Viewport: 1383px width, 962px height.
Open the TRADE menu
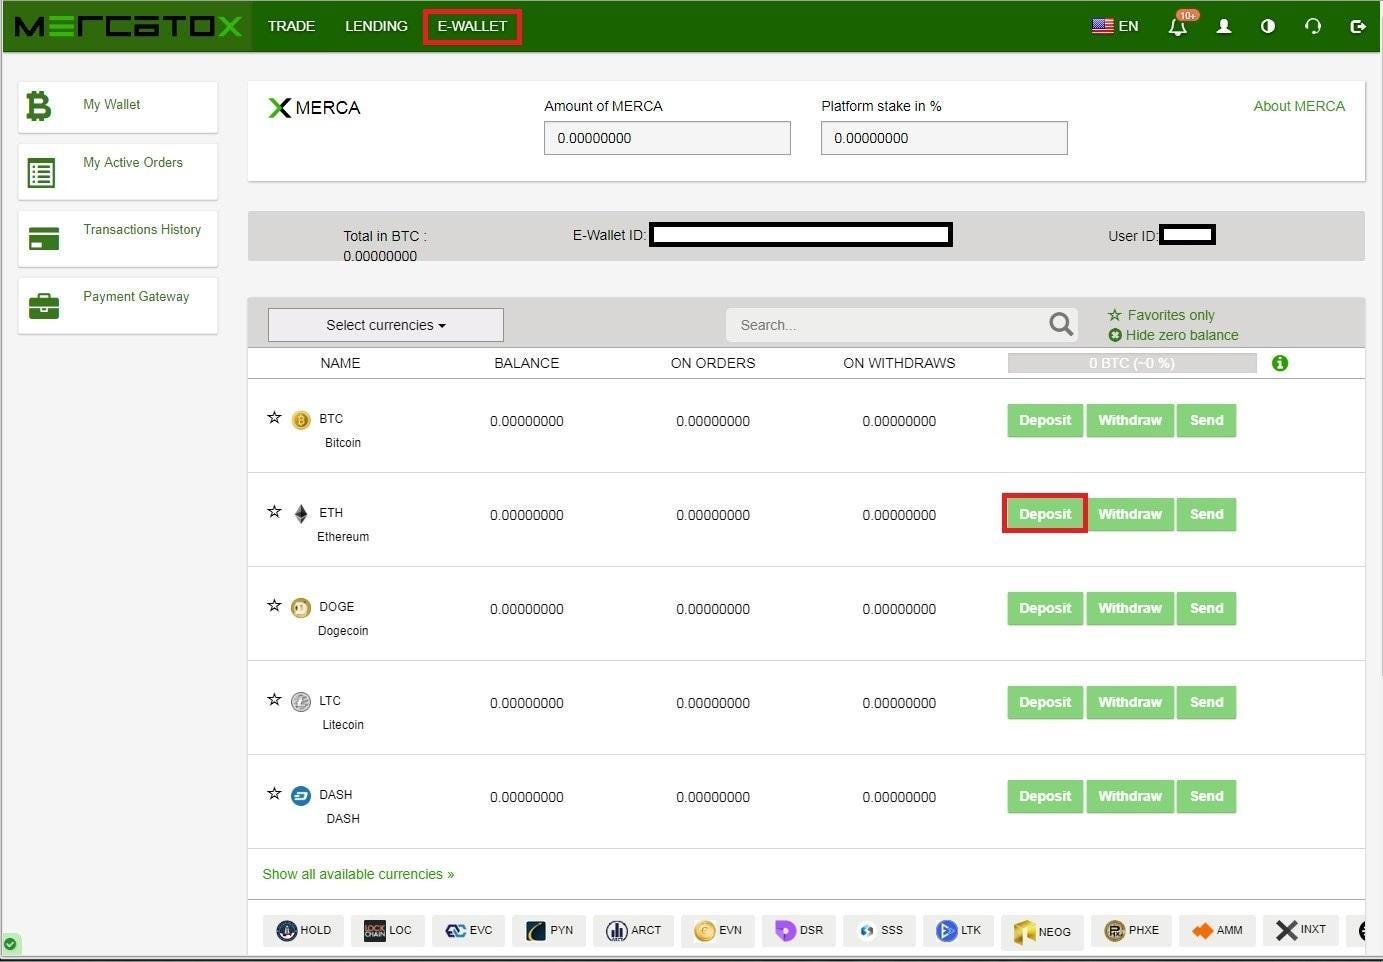point(291,26)
